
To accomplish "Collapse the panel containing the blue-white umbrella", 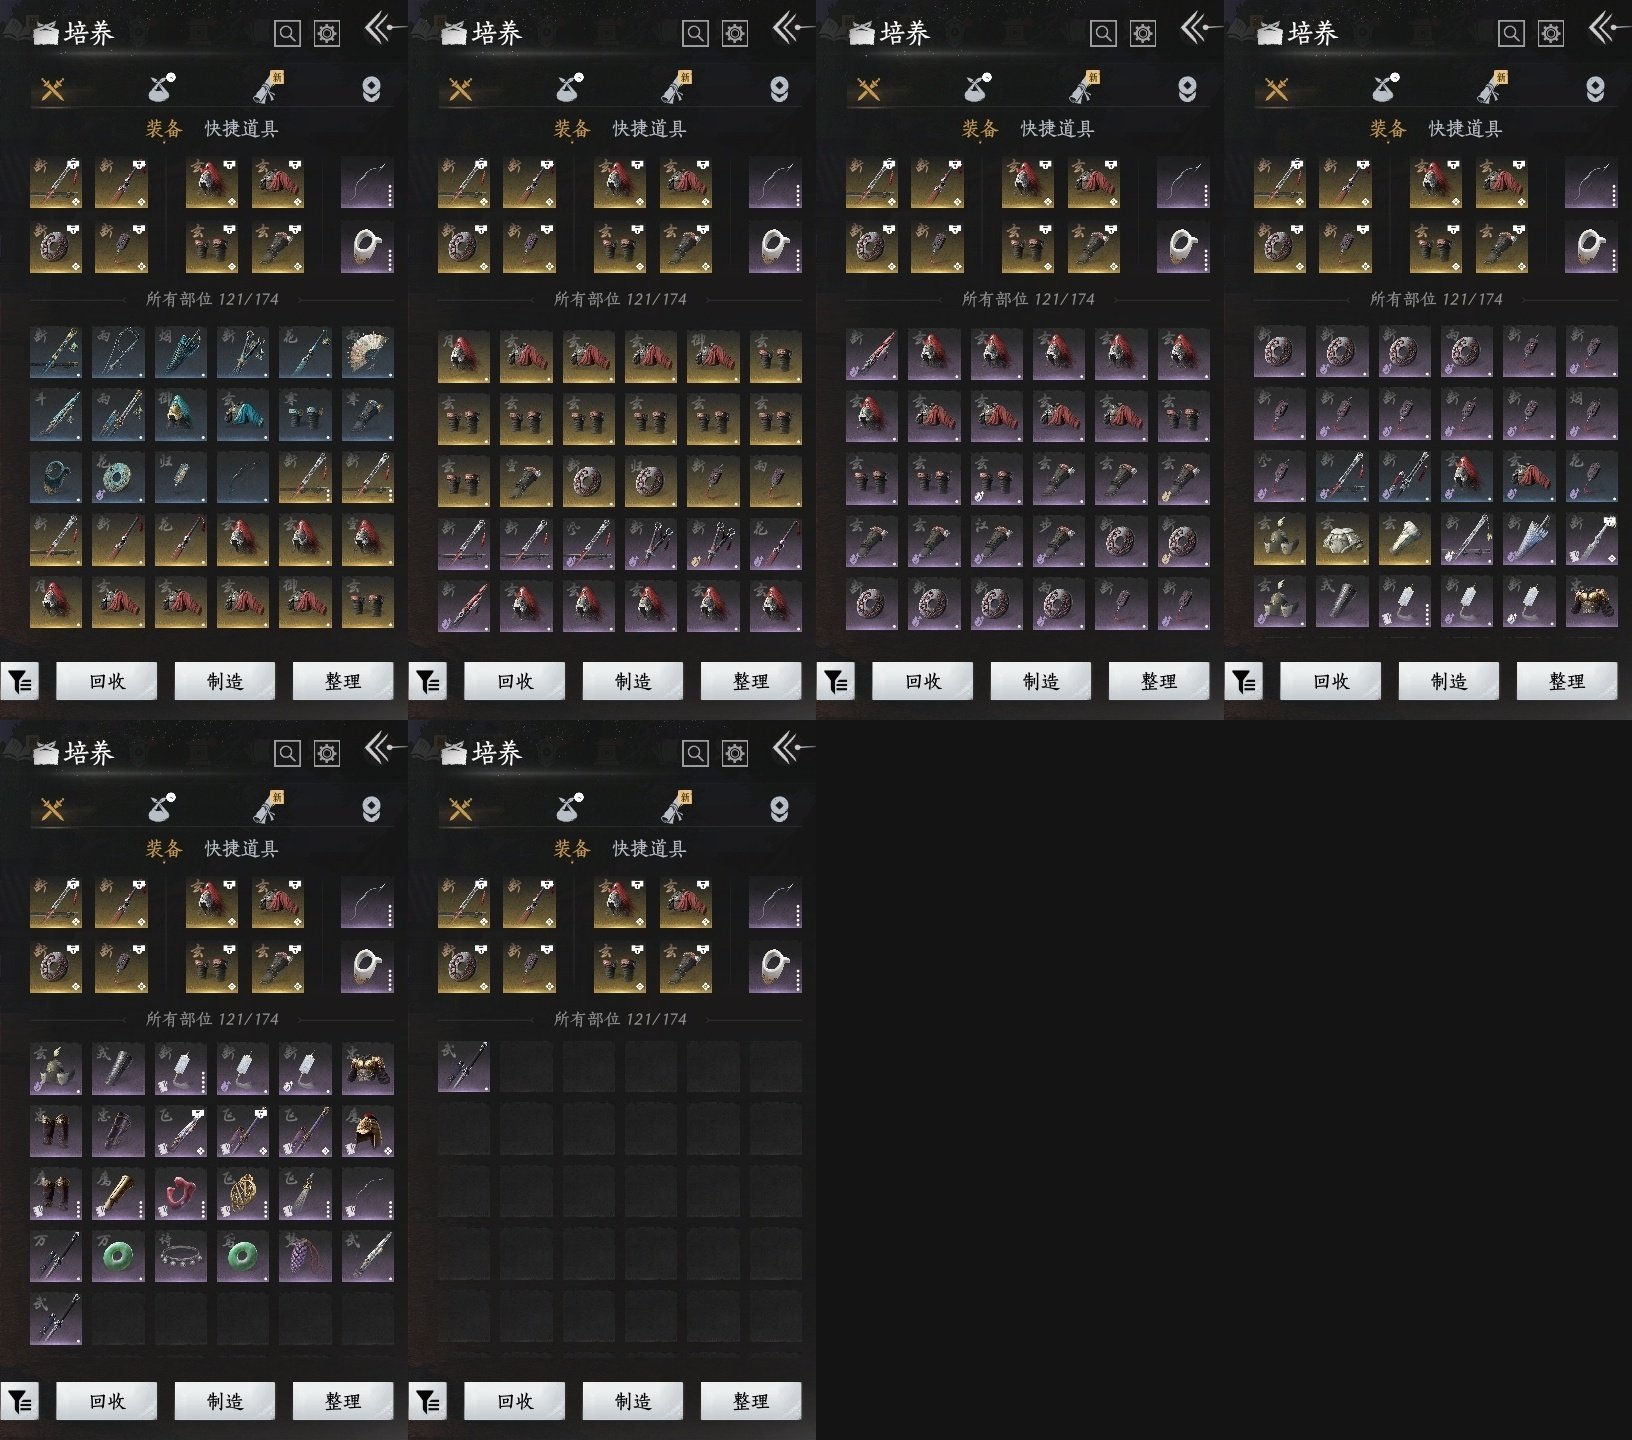I will pyautogui.click(x=1606, y=28).
